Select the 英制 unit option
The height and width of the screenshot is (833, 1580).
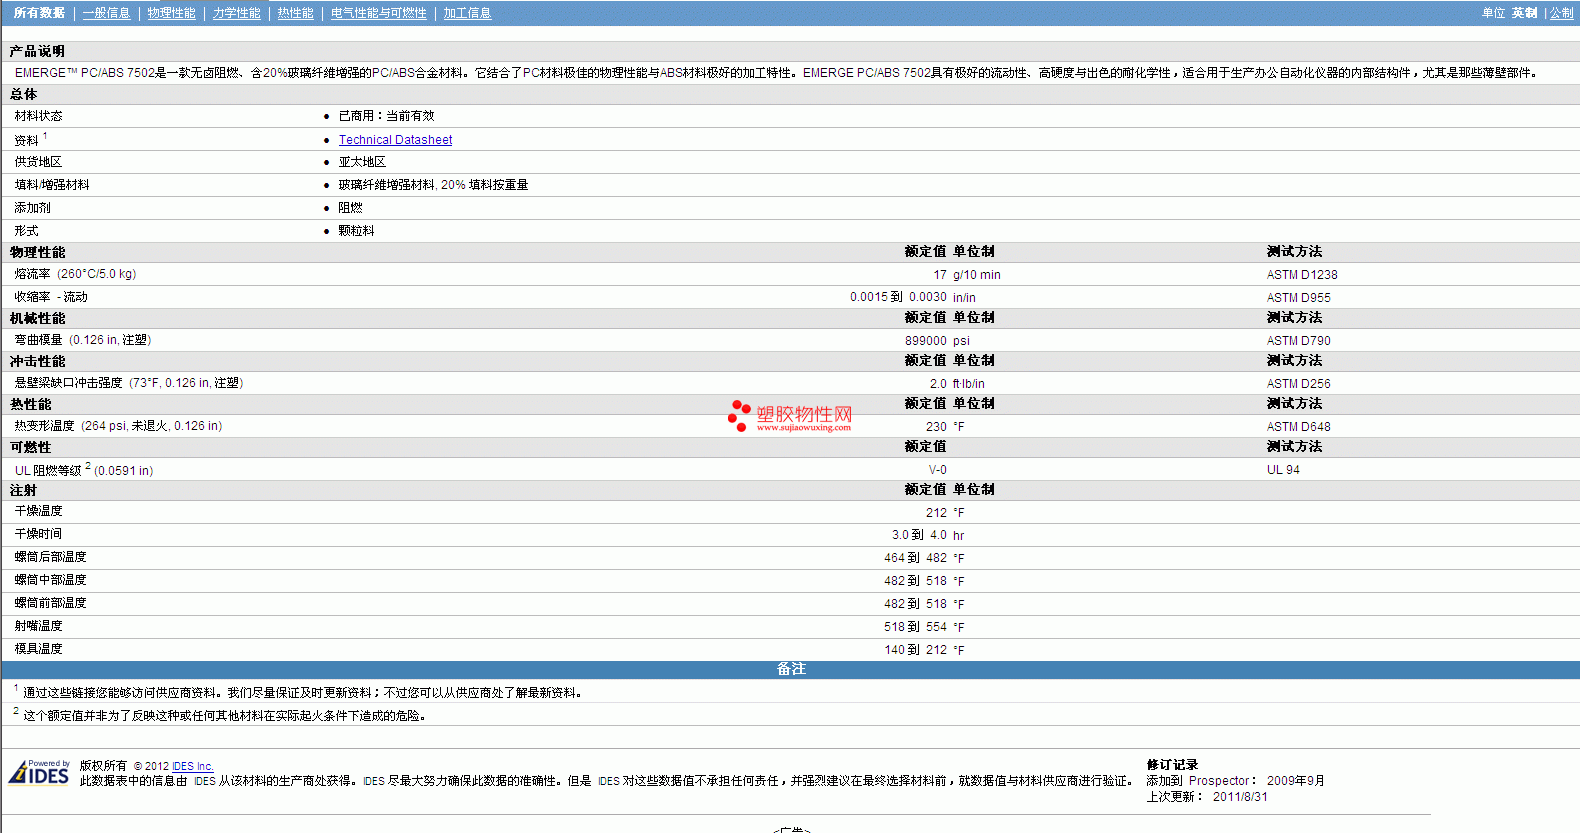pos(1524,13)
